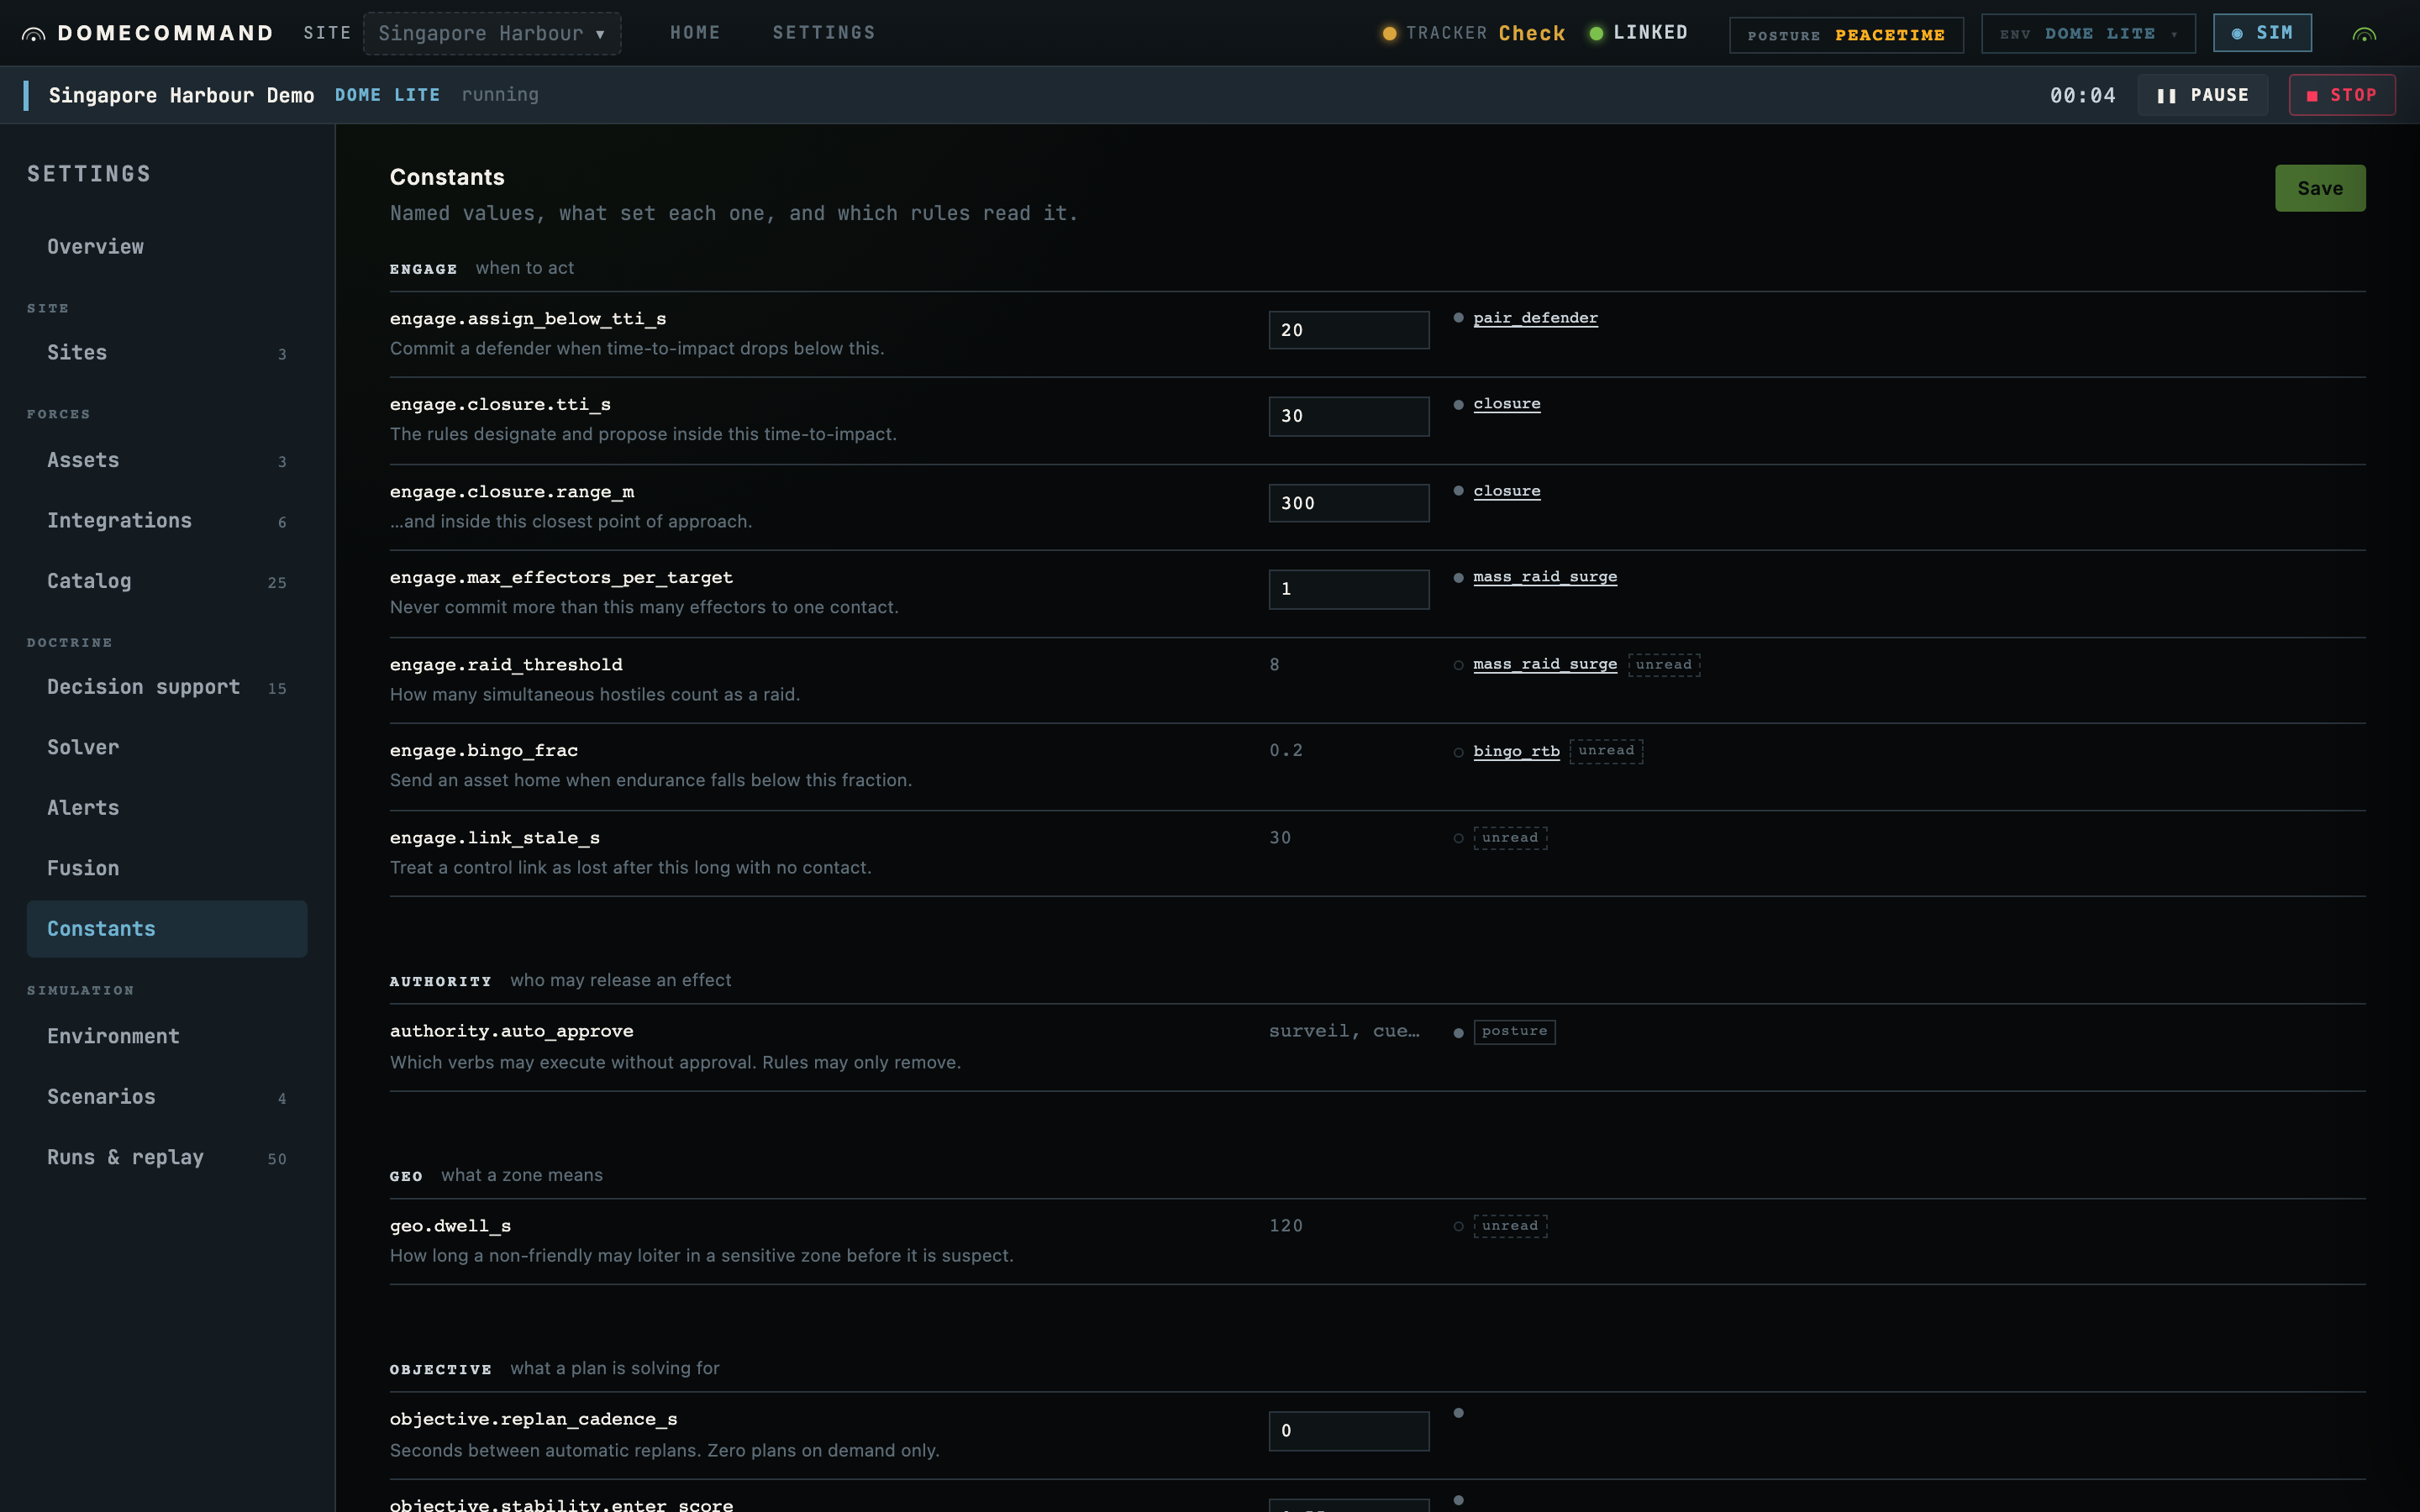Viewport: 2420px width, 1512px height.
Task: Open Assets in the settings sidebar
Action: [167, 461]
